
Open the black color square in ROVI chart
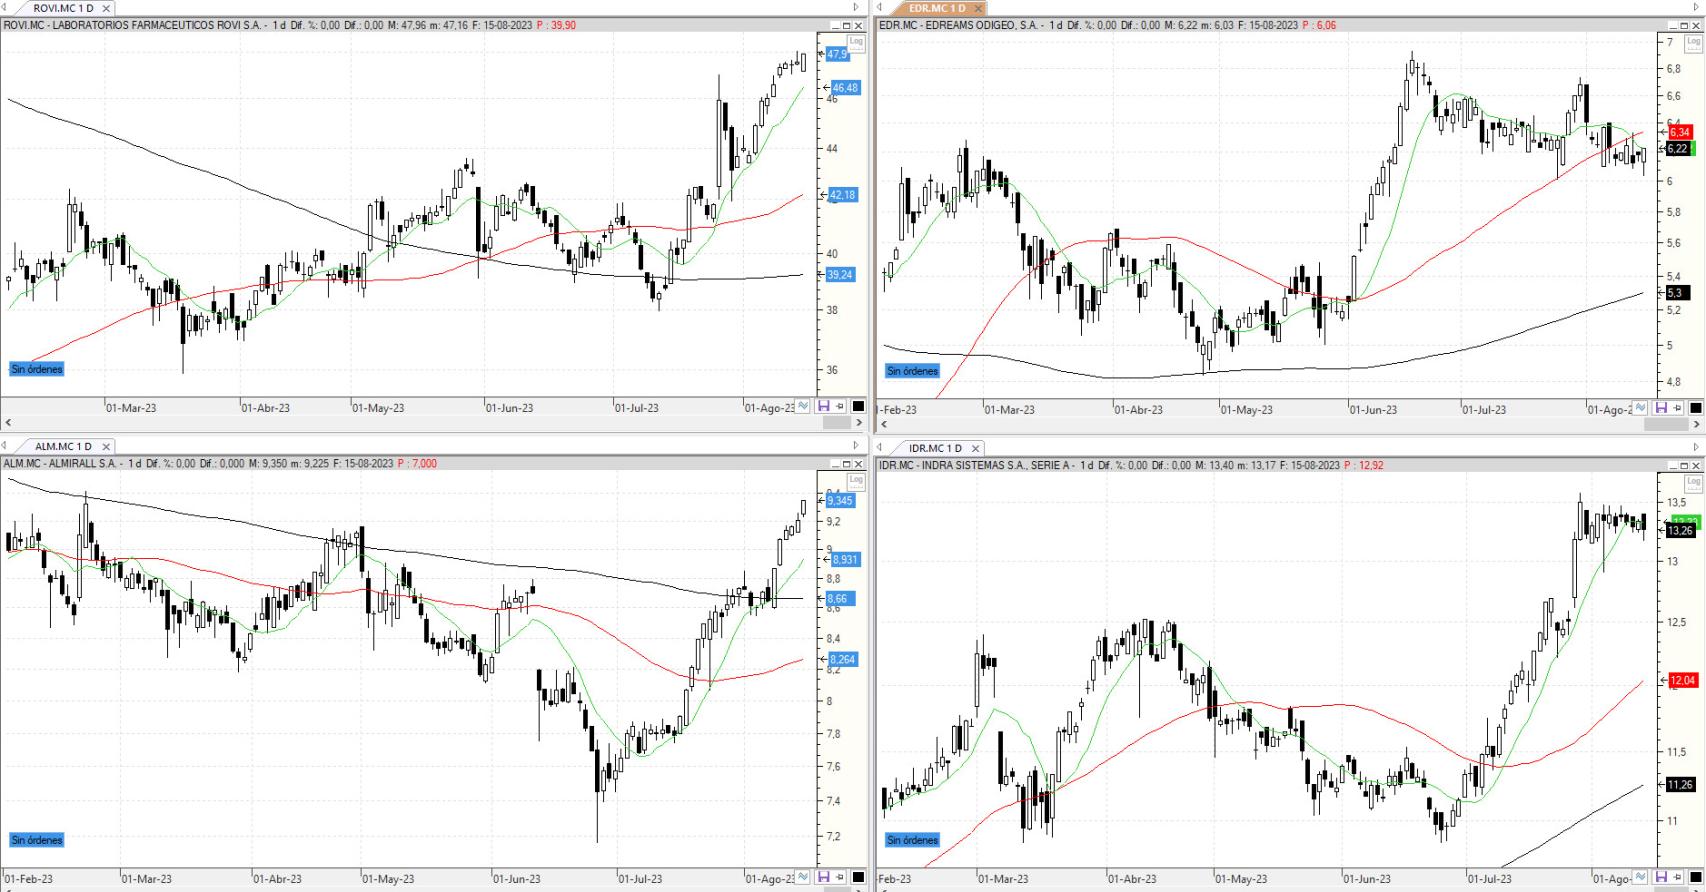click(x=858, y=406)
